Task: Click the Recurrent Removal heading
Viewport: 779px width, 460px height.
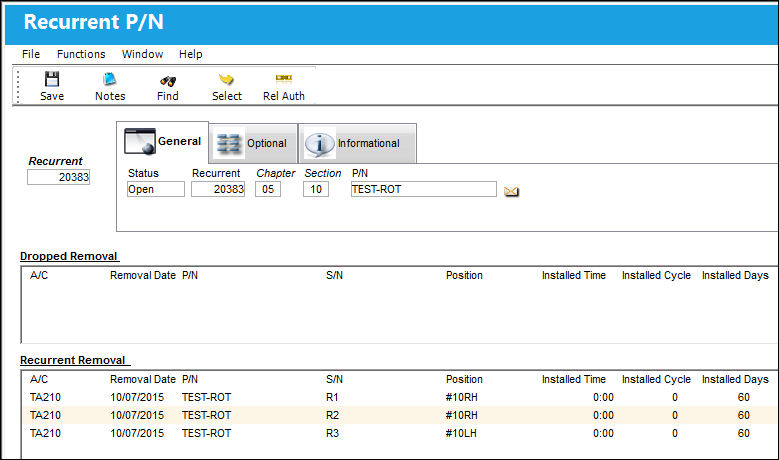Action: [x=73, y=360]
